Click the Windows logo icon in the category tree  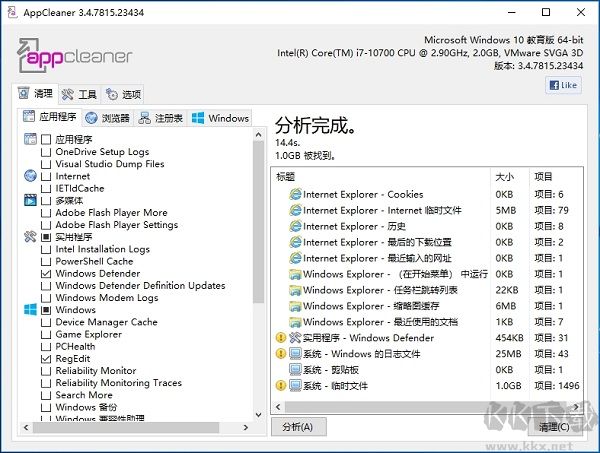30,310
